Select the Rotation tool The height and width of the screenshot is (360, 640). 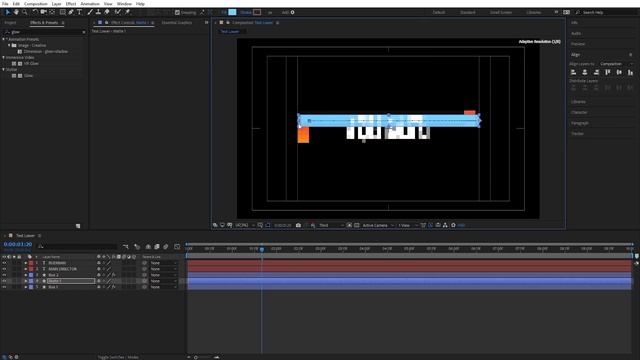click(35, 12)
